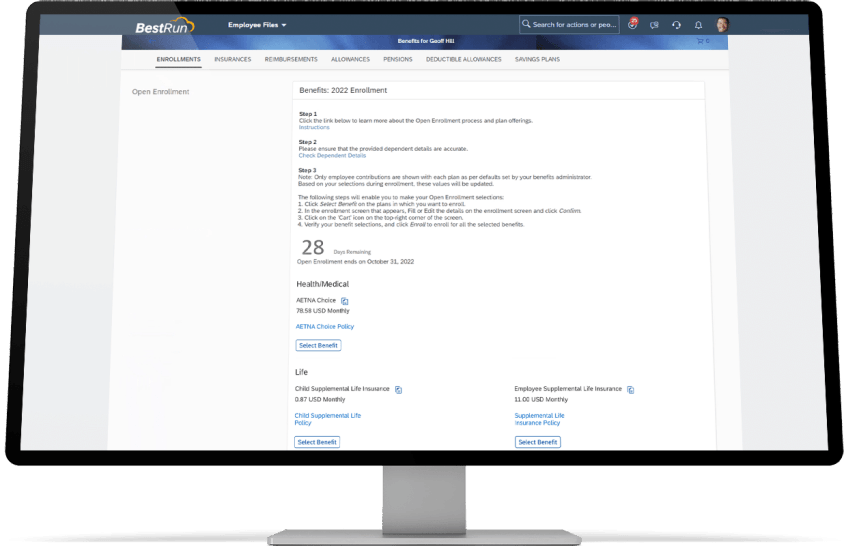Select Open Enrollment in the side panel

point(160,92)
